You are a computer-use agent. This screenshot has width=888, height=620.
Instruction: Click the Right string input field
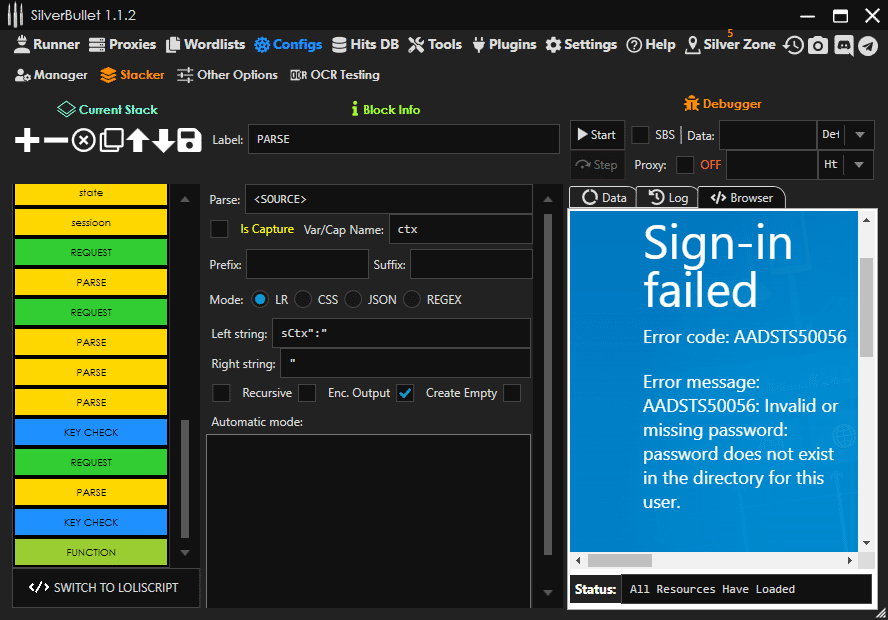click(405, 363)
